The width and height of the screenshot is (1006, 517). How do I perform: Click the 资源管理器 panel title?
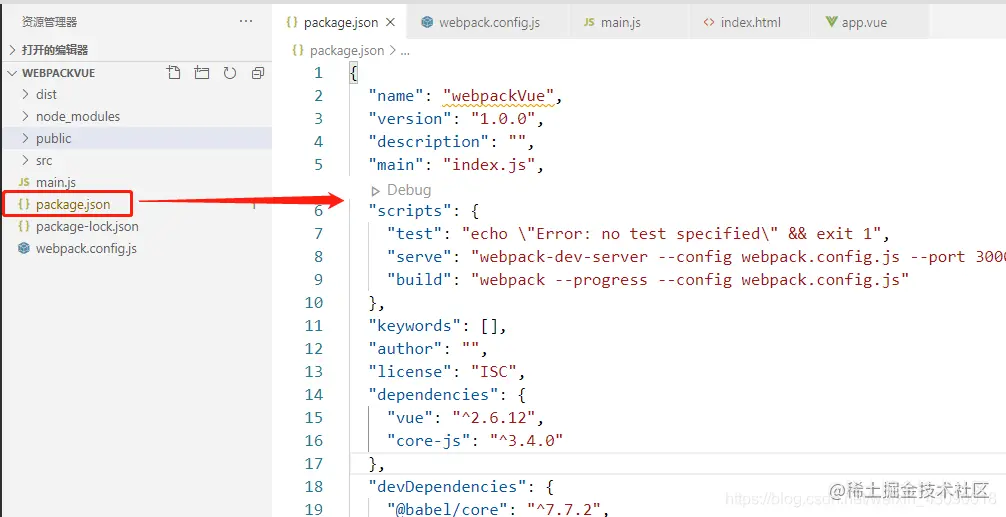(49, 22)
